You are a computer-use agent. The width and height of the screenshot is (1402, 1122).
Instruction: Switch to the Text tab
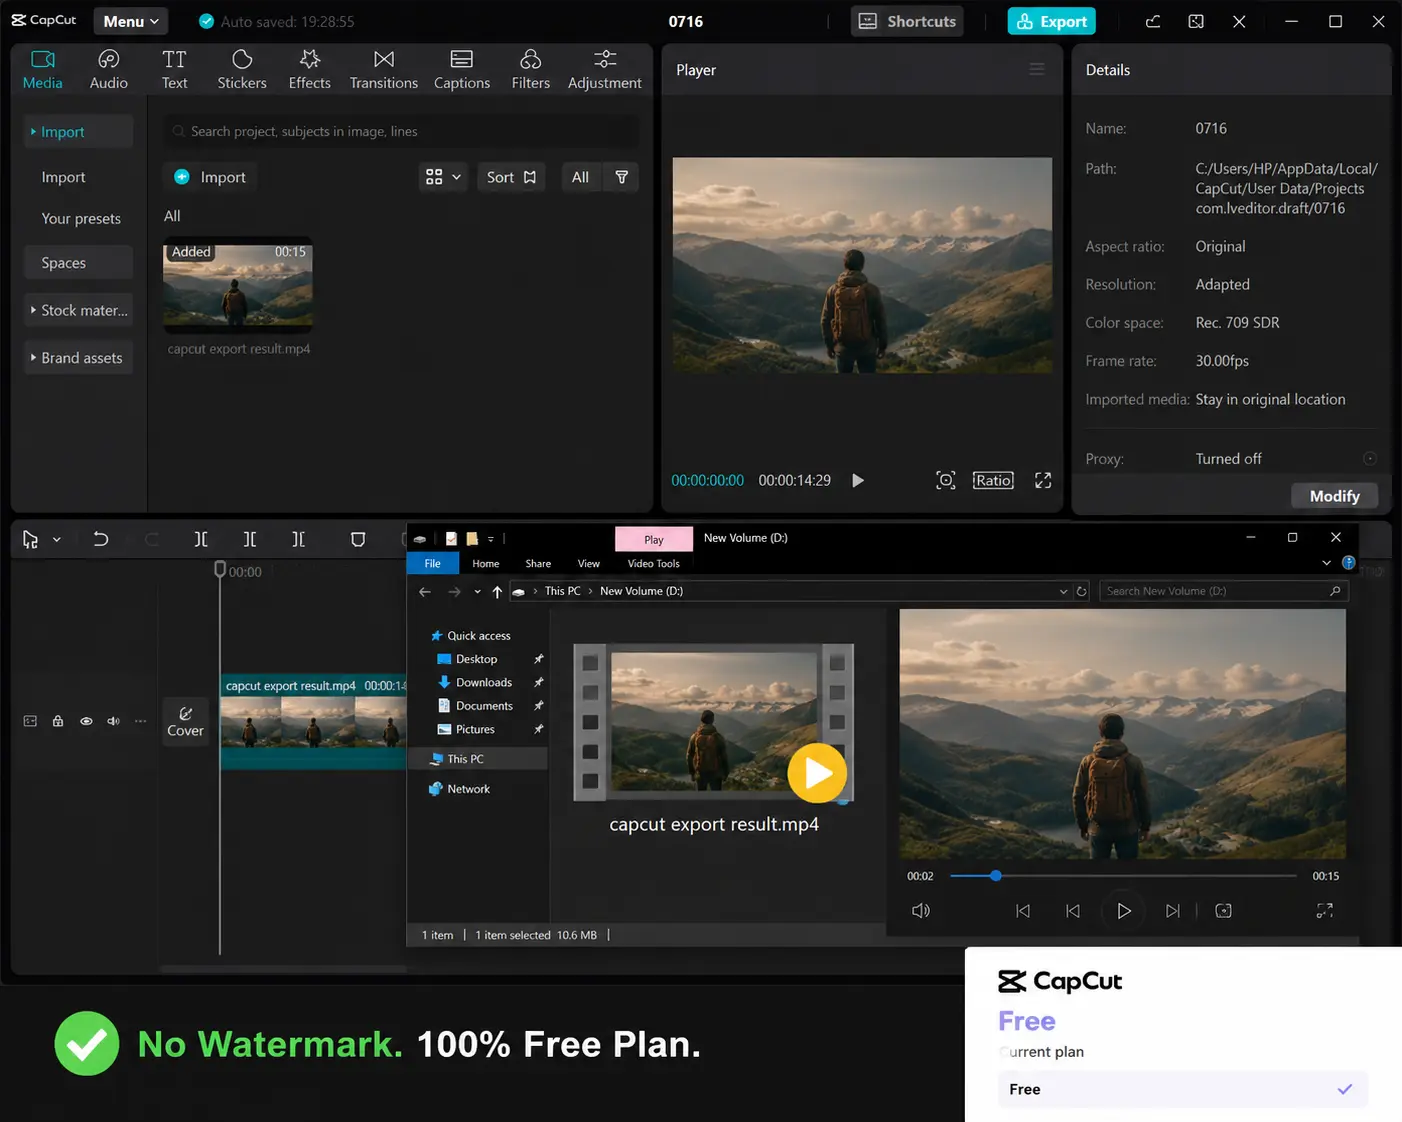[174, 70]
